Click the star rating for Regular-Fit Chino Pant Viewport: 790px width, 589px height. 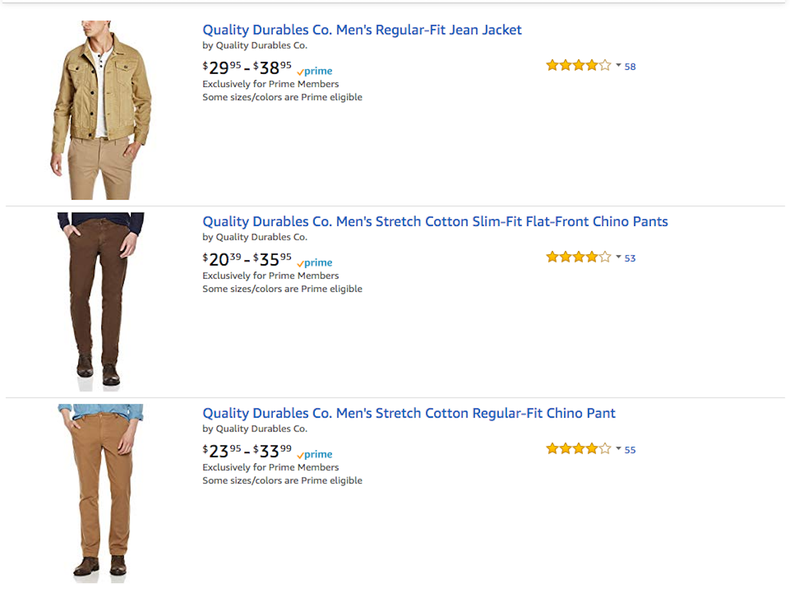tap(578, 449)
